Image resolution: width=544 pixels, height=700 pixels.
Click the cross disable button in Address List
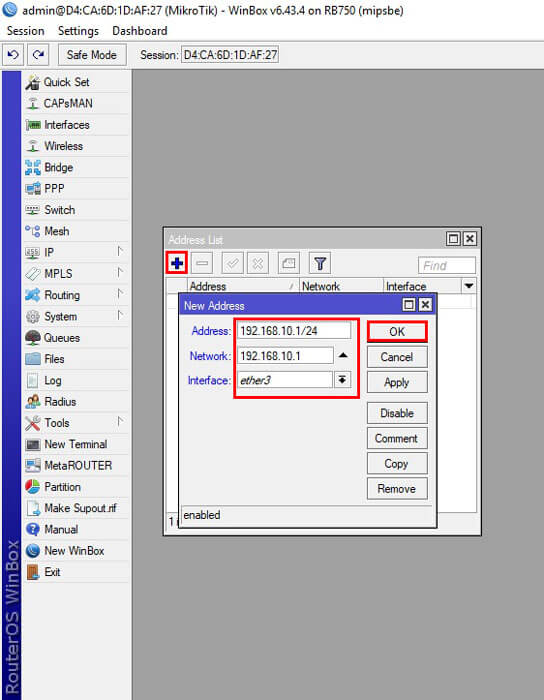point(257,263)
